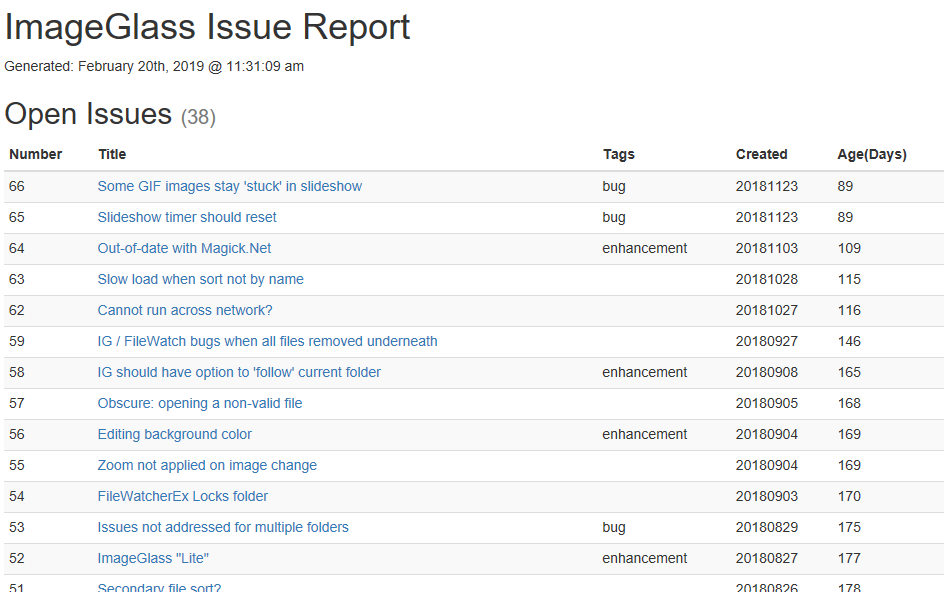Click 'enhancement' tag in issue 52 row
Viewport: 951px width, 592px height.
tap(645, 558)
